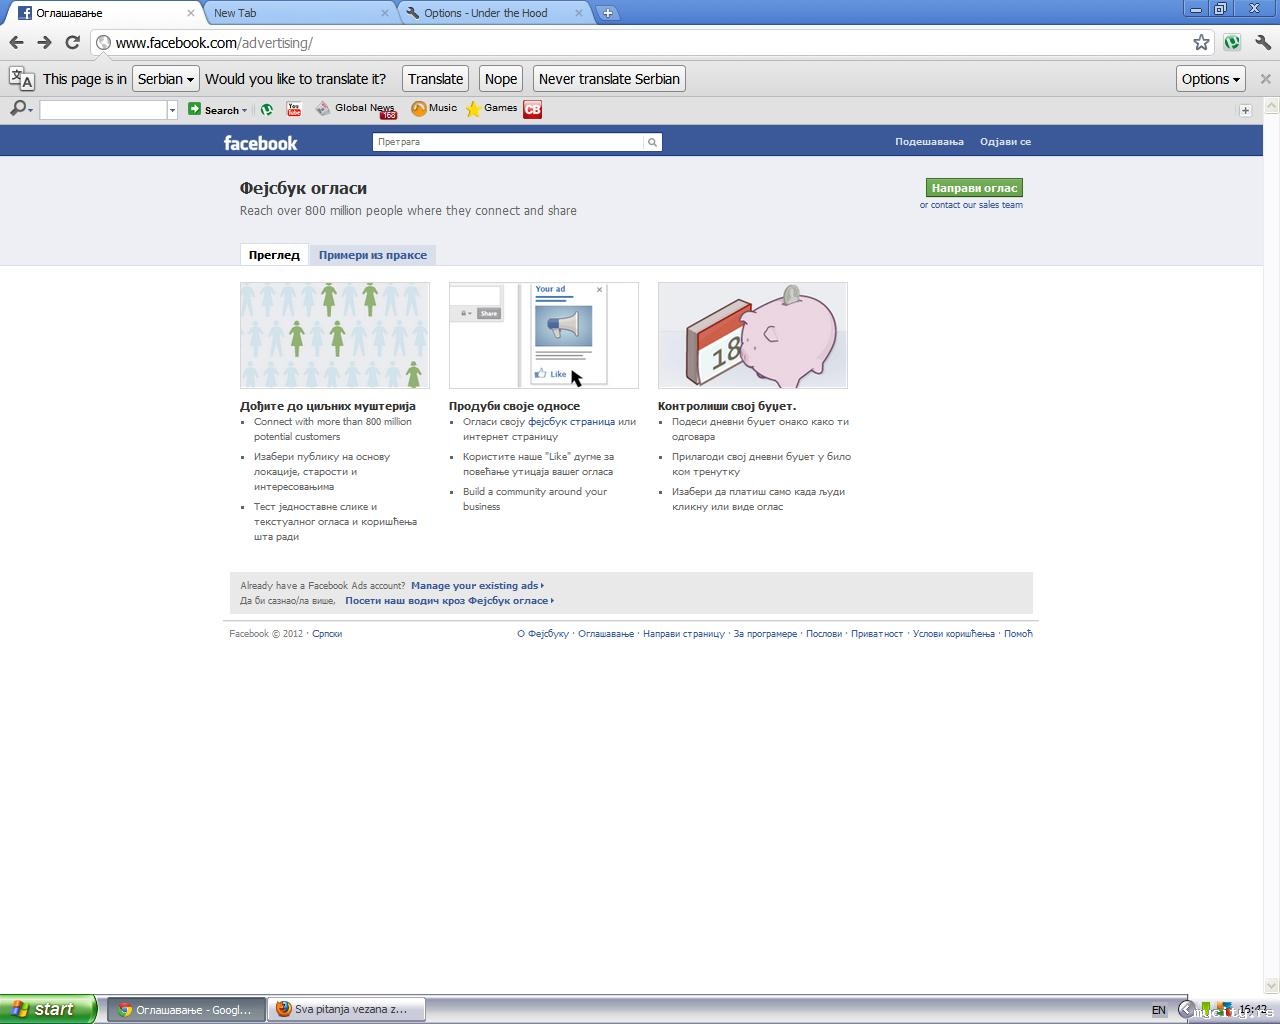Click Одјави се to log out
Viewport: 1280px width, 1024px height.
1005,142
